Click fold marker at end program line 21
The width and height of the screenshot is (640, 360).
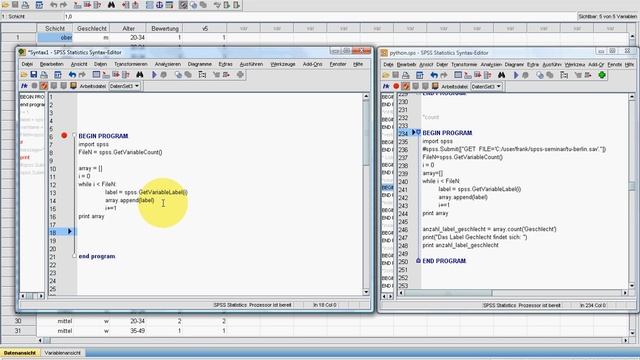tap(74, 256)
